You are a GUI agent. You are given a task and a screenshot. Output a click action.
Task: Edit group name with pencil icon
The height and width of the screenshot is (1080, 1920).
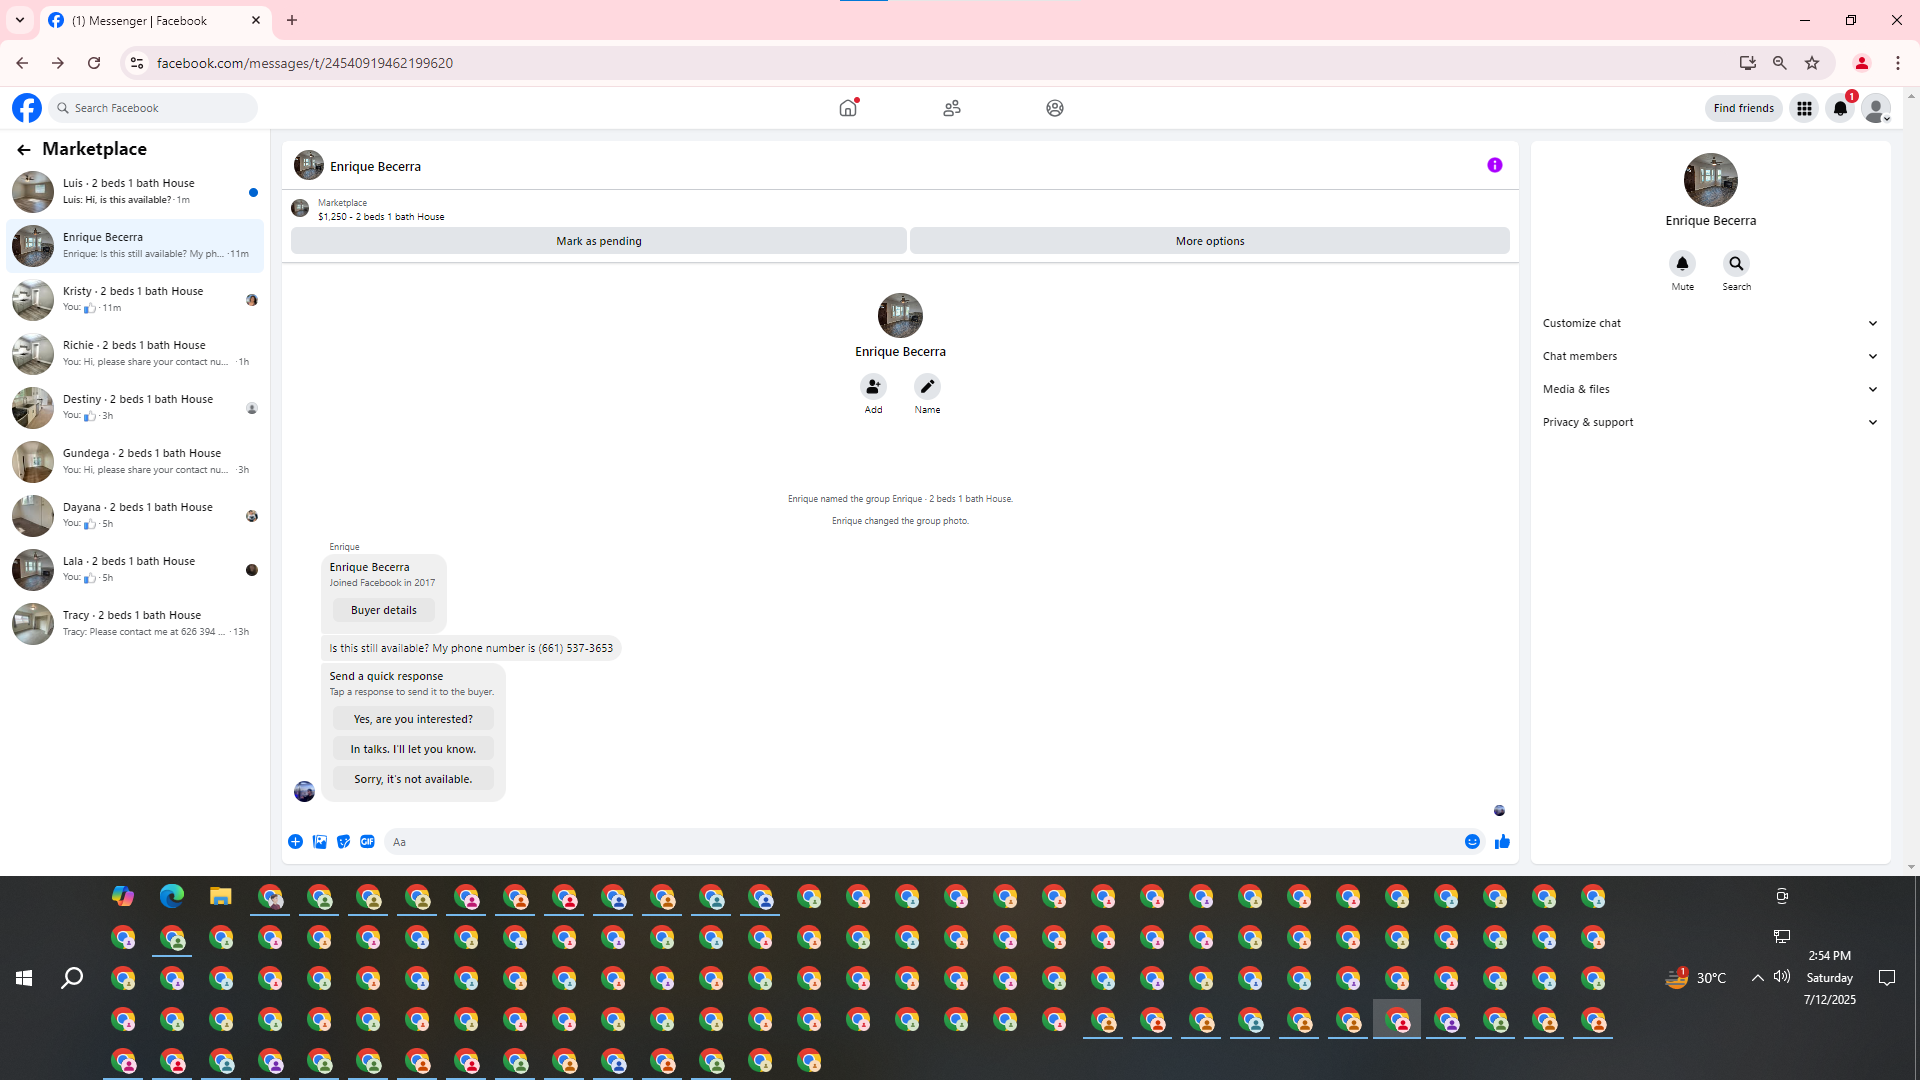coord(927,387)
